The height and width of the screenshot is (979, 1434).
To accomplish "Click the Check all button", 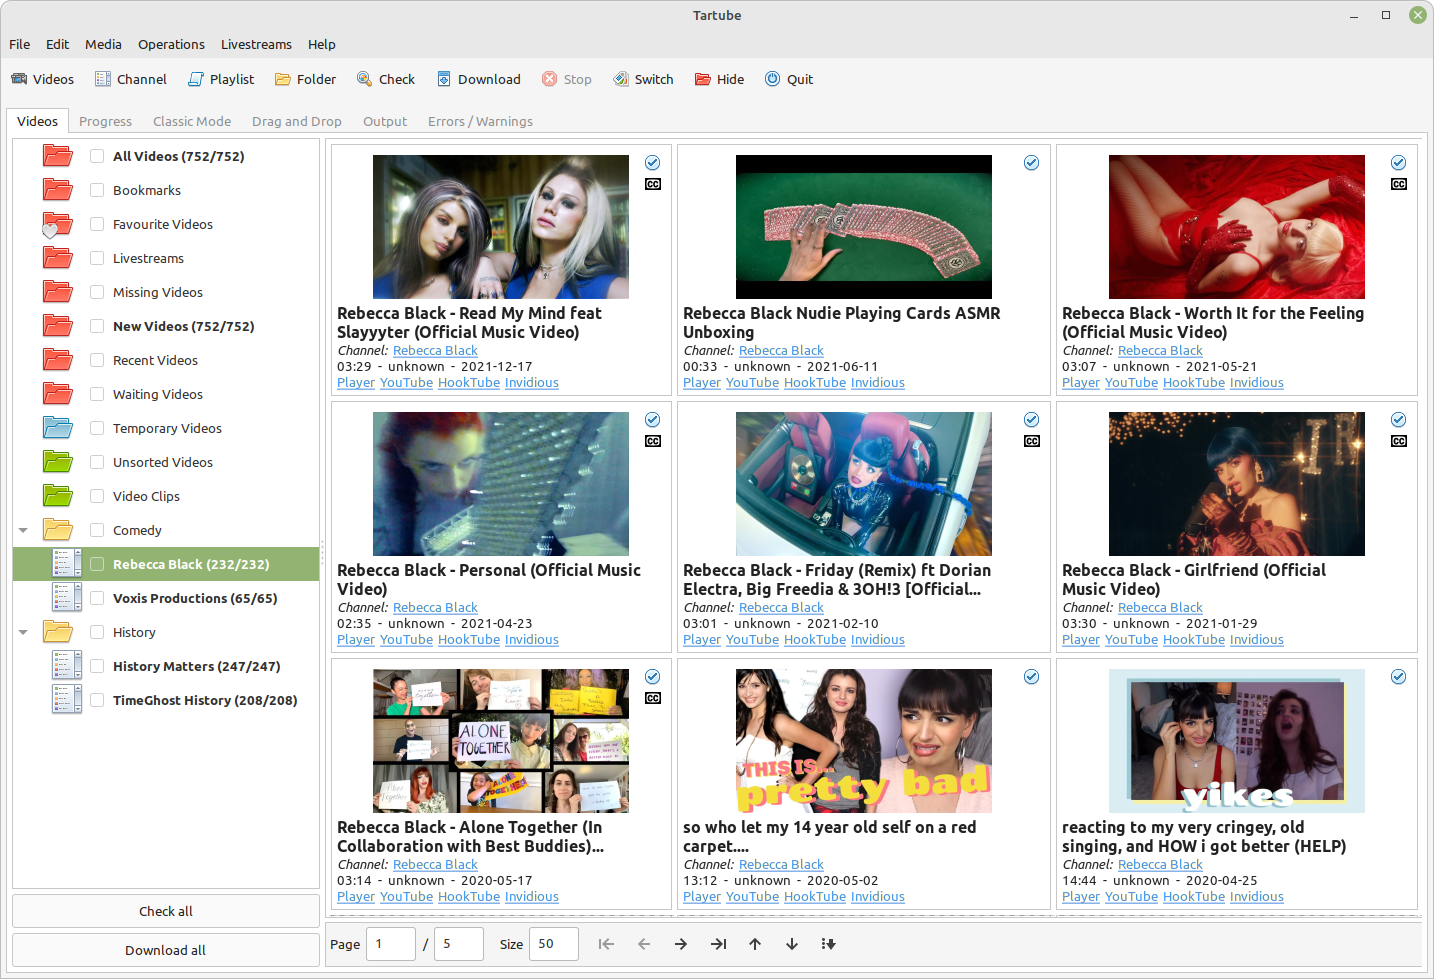I will 166,911.
